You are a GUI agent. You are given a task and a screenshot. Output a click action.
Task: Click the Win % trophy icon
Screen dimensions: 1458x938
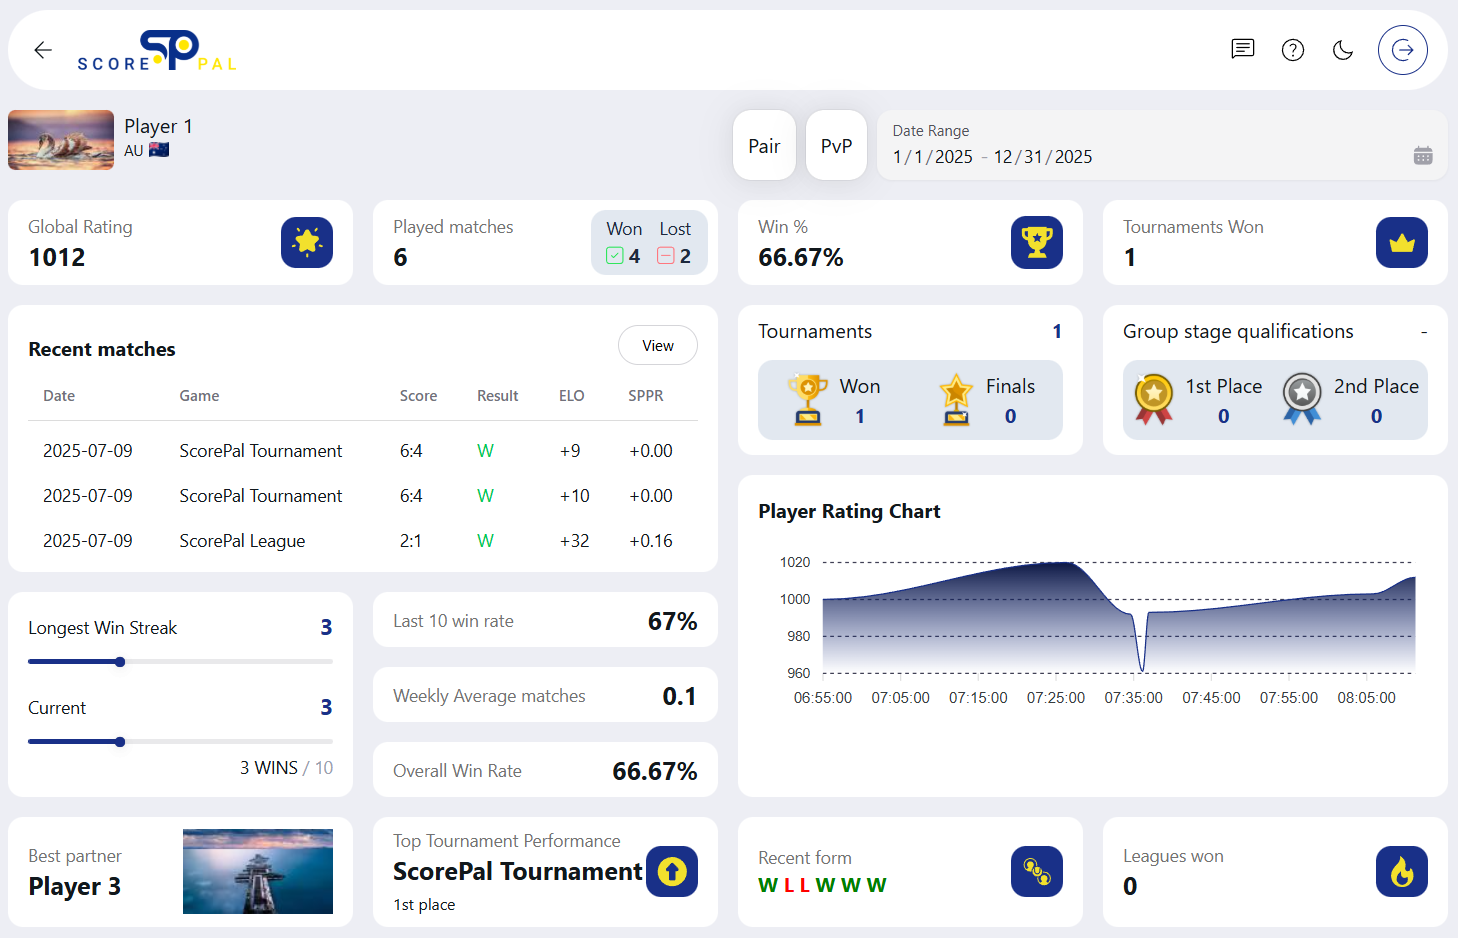click(x=1036, y=243)
